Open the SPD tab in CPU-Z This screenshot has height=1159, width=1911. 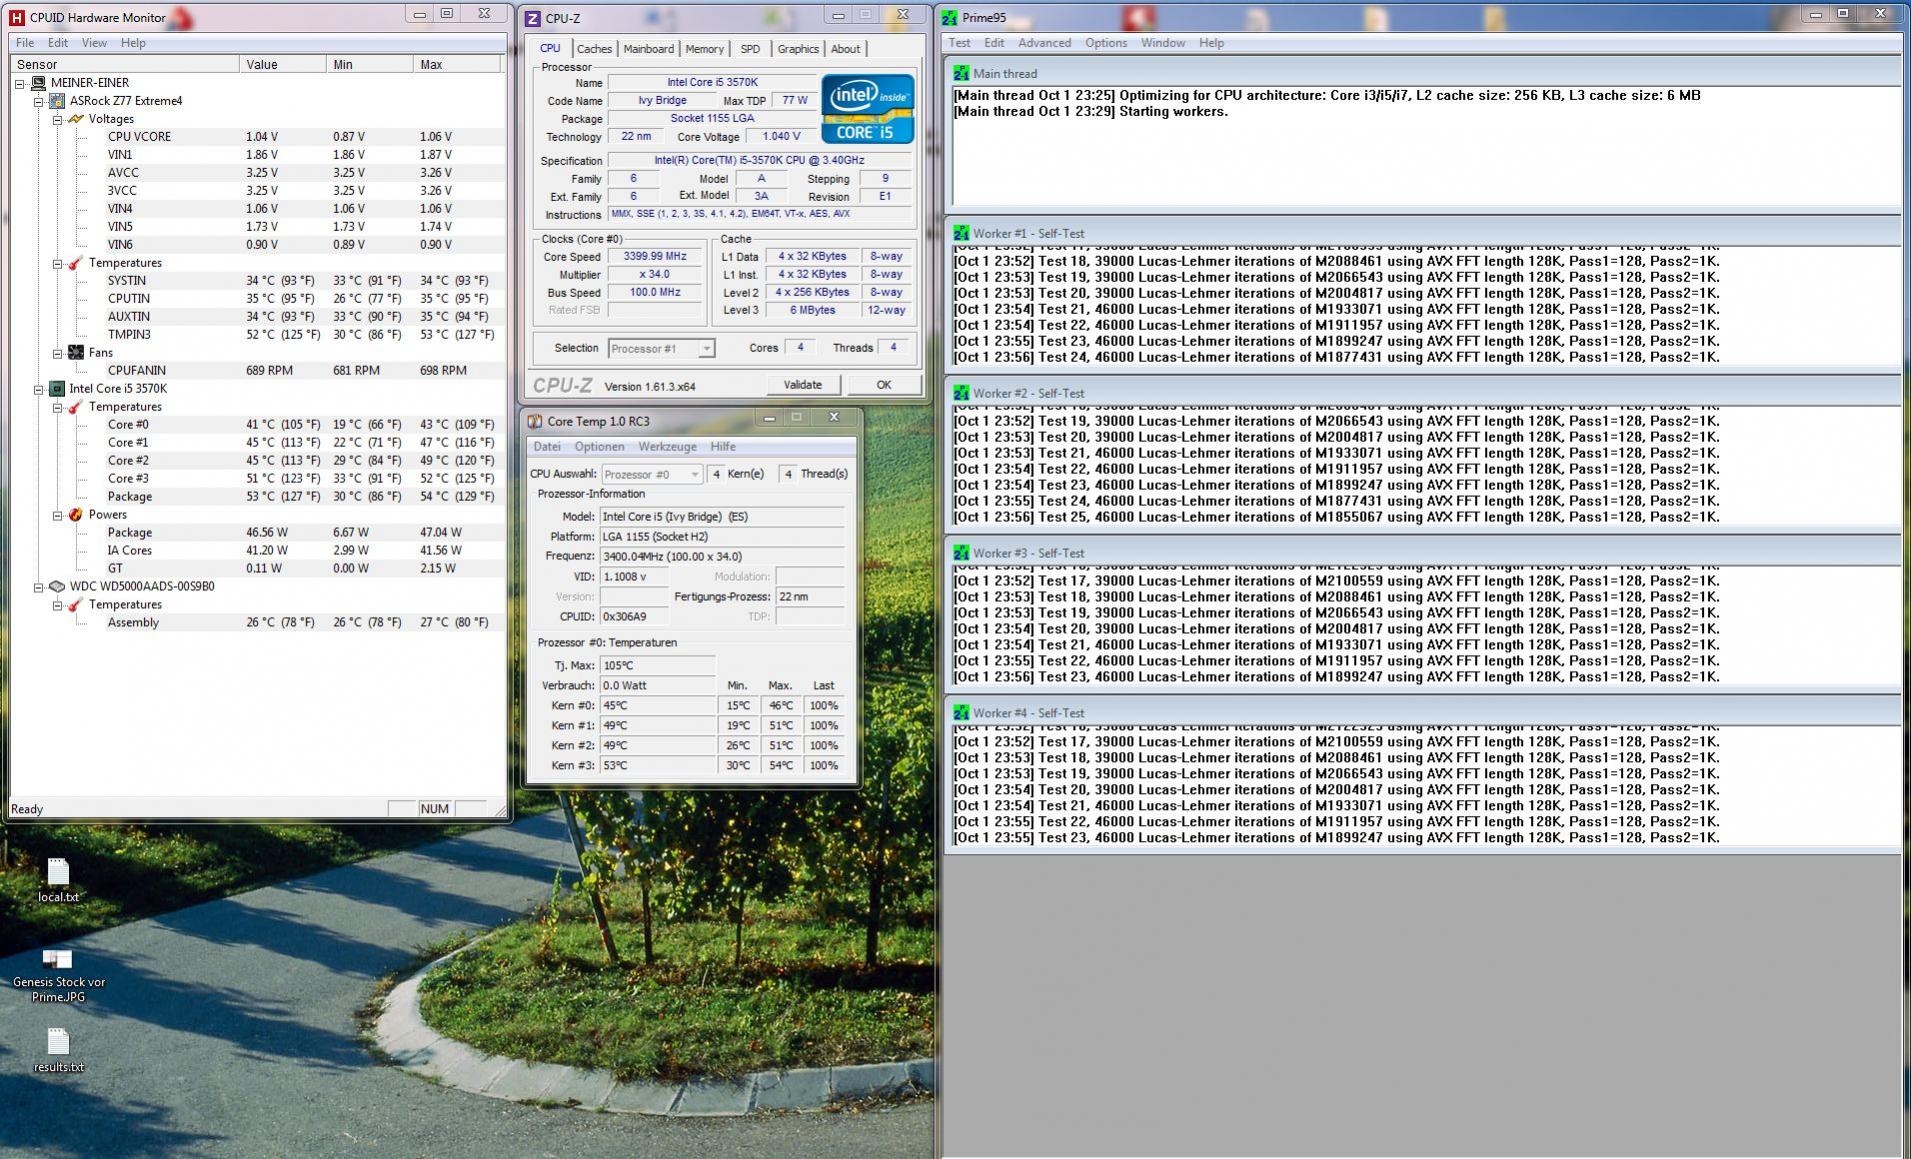point(750,49)
